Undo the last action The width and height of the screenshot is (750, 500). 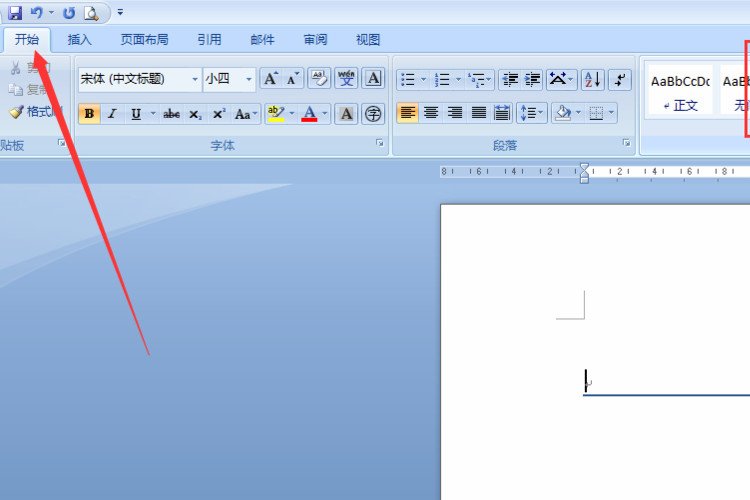pyautogui.click(x=37, y=13)
